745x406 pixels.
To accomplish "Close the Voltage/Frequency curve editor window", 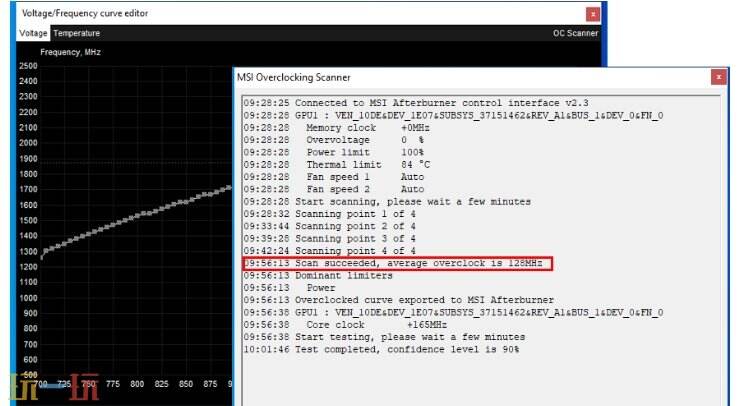I will 593,14.
